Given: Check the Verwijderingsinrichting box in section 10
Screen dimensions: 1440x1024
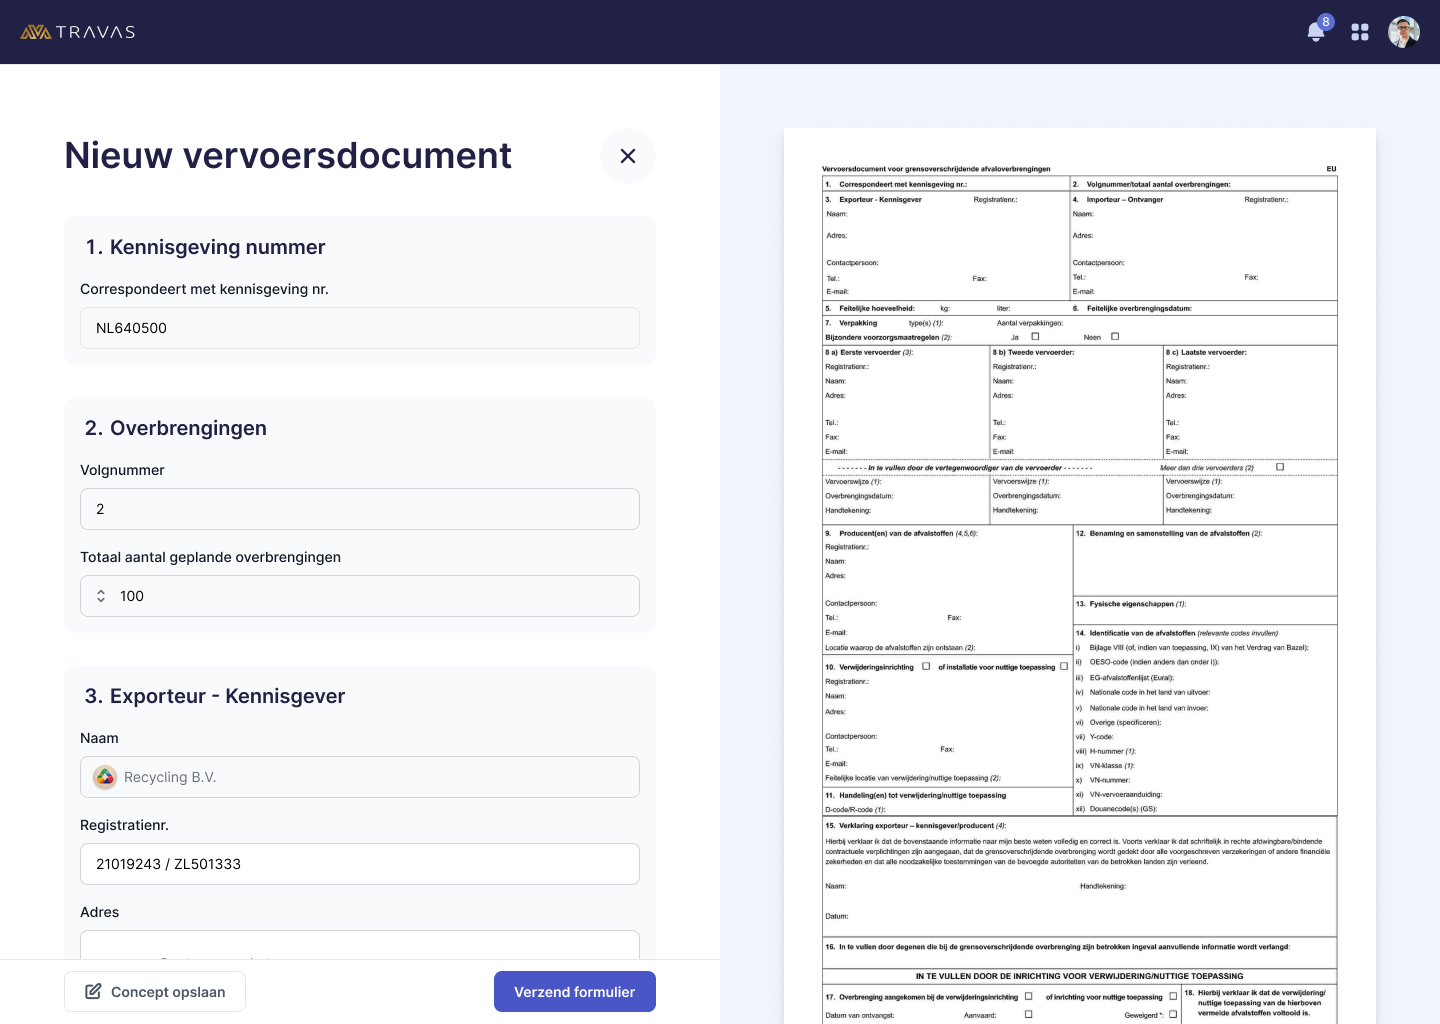Looking at the screenshot, I should [926, 666].
